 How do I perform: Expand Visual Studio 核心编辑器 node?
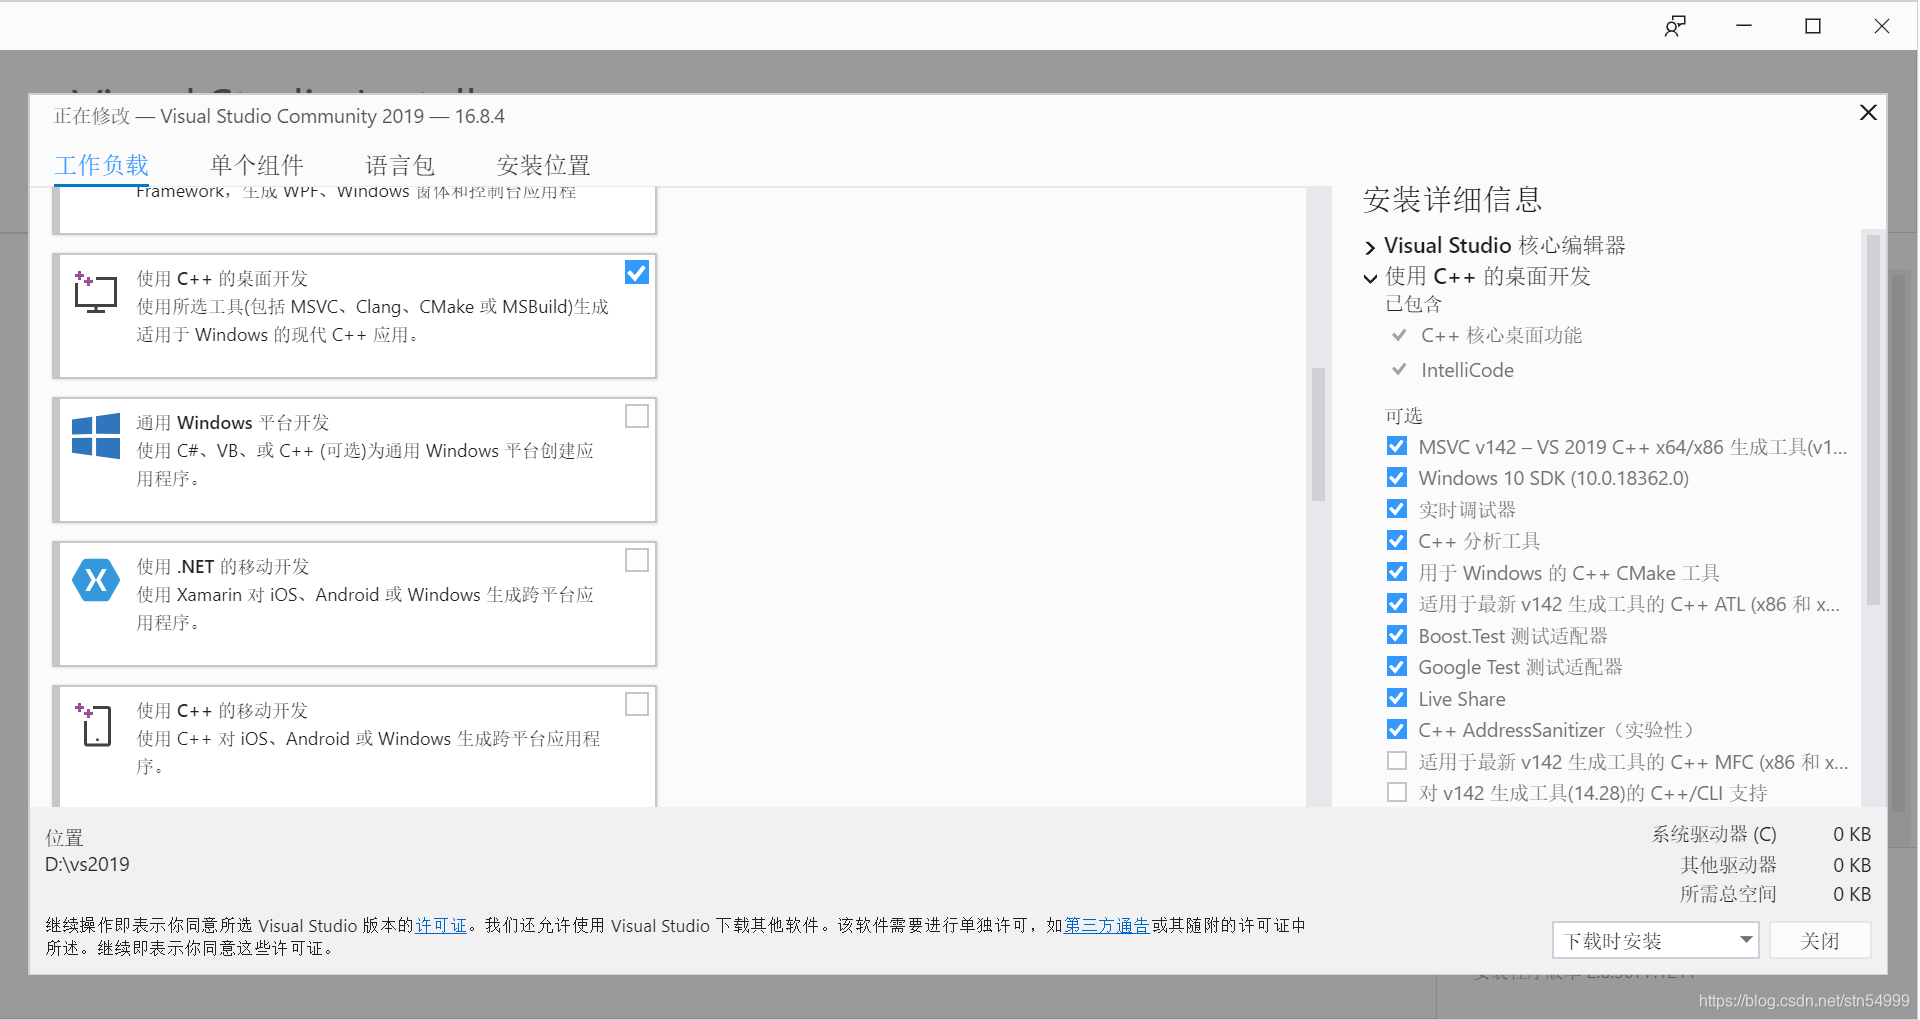point(1370,247)
